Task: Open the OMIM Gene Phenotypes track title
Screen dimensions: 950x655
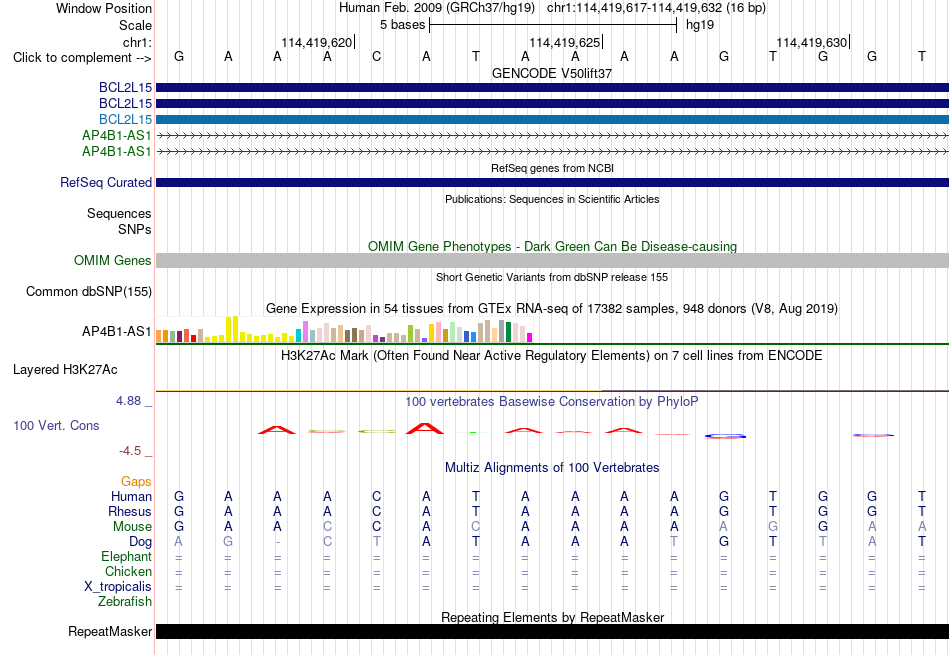Action: coord(552,247)
